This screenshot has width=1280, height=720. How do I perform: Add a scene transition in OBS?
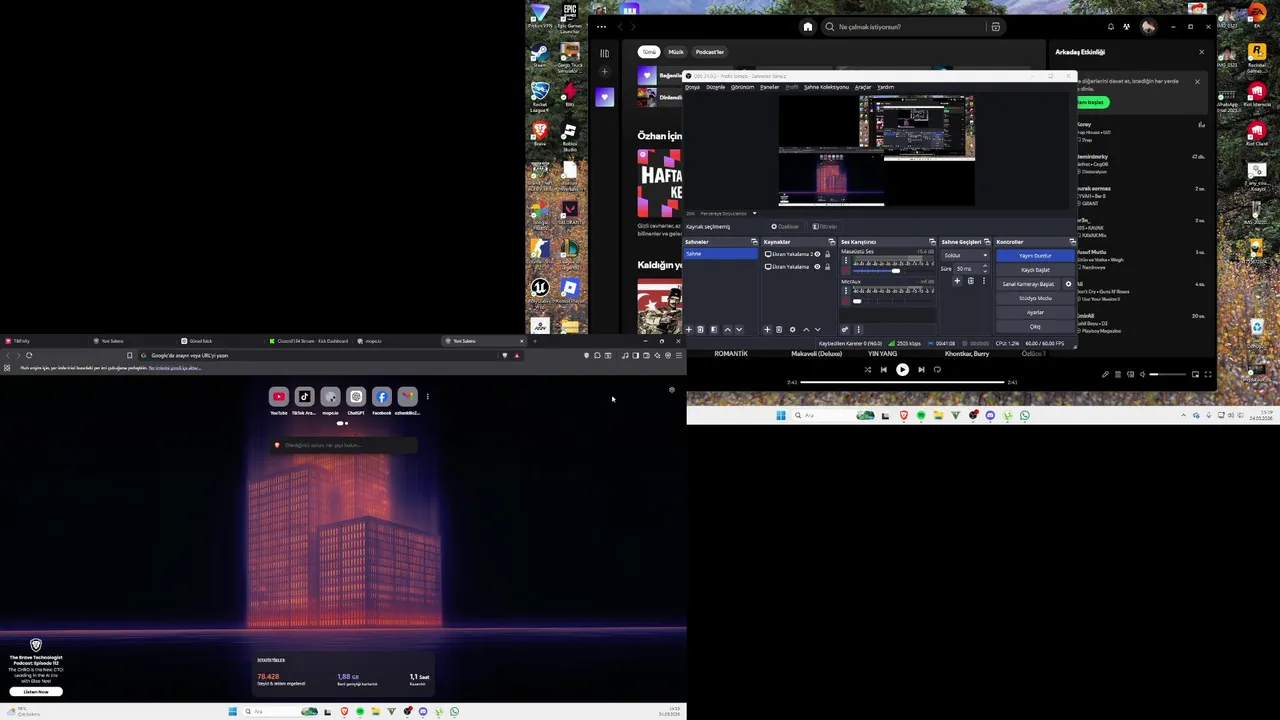pos(957,281)
